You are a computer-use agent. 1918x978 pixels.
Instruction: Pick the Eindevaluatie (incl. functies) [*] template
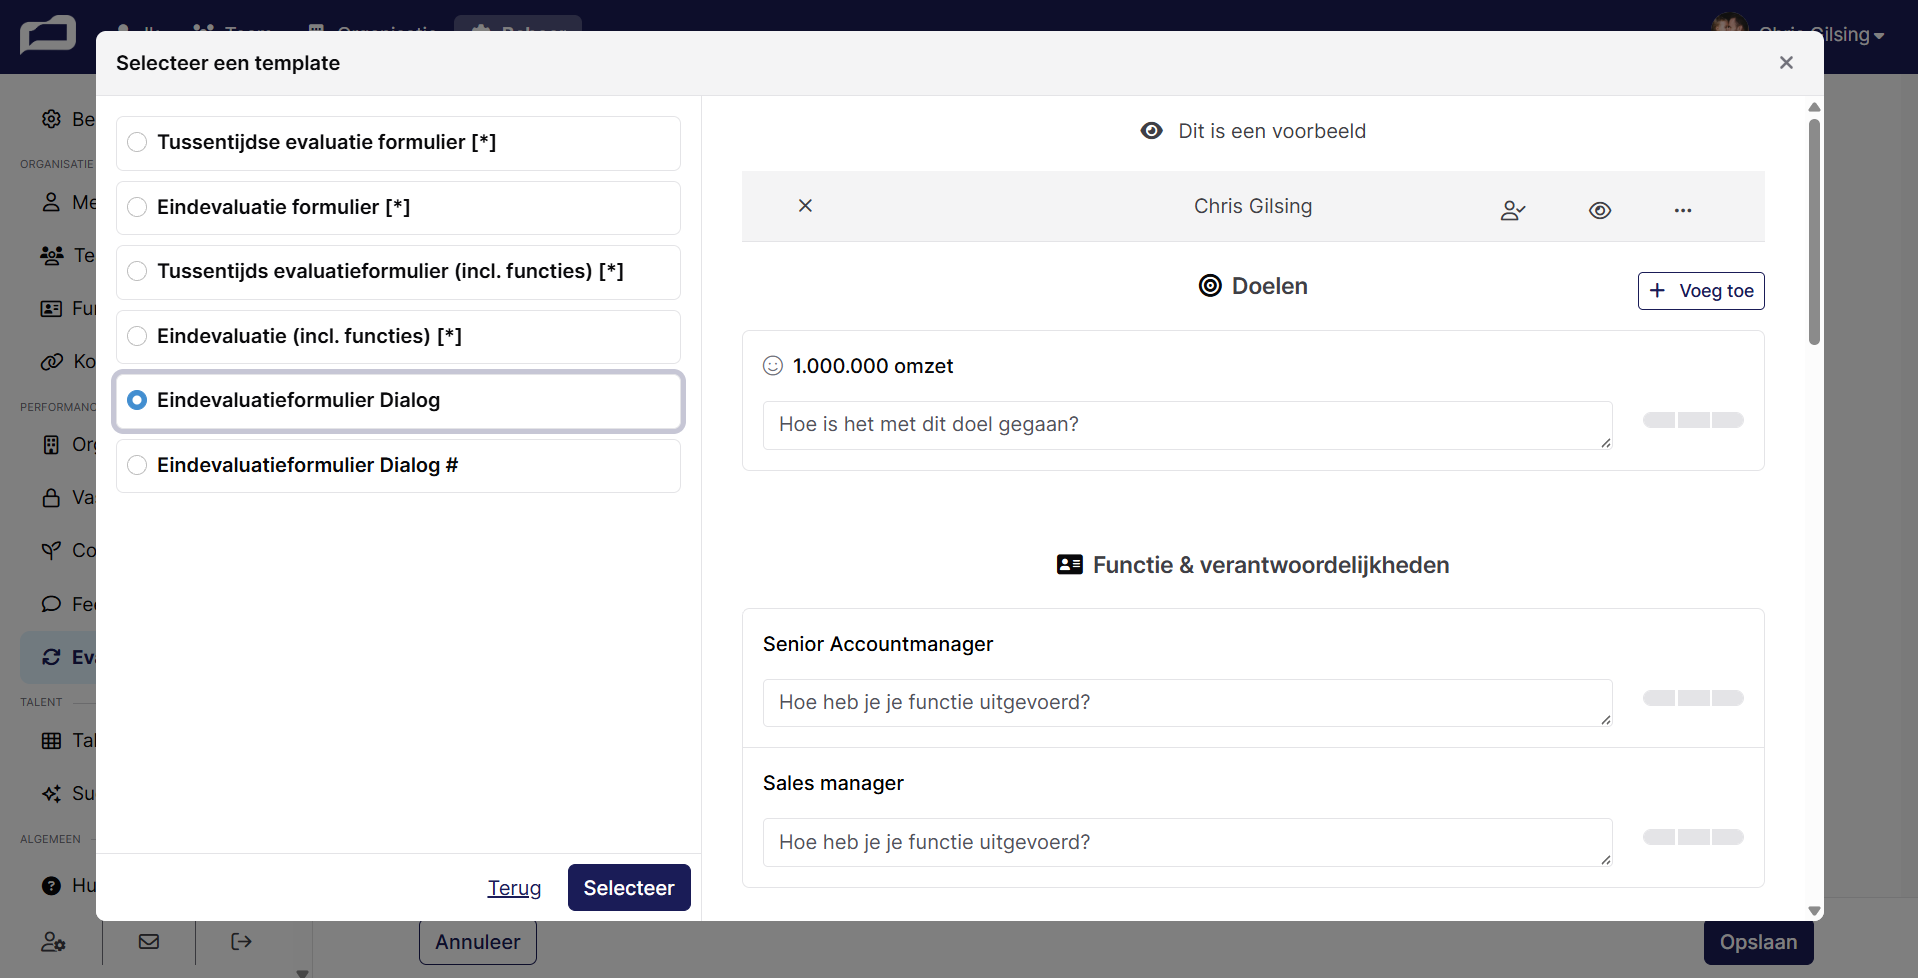click(398, 337)
